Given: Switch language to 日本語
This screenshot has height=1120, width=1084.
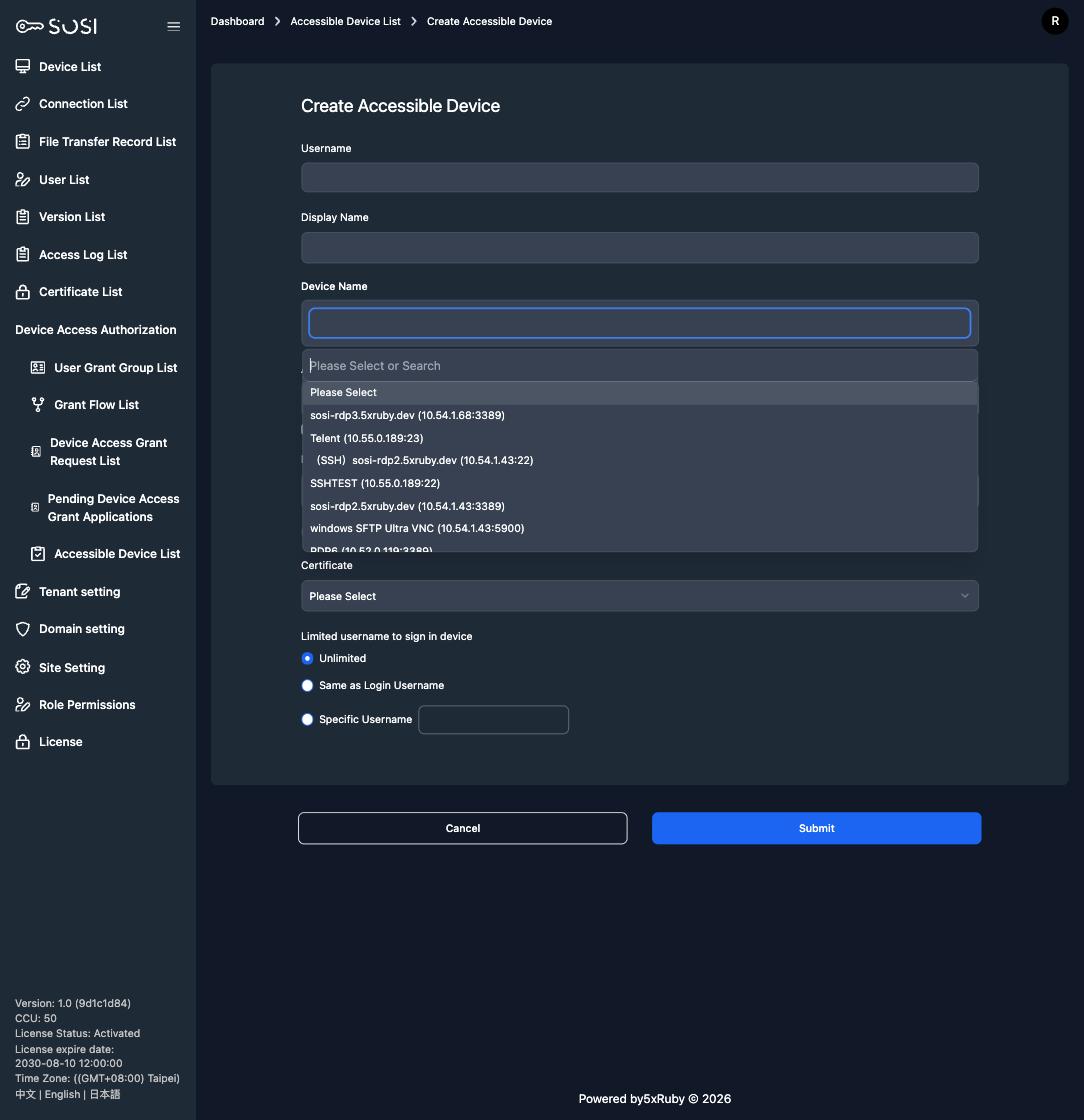Looking at the screenshot, I should pyautogui.click(x=104, y=1094).
